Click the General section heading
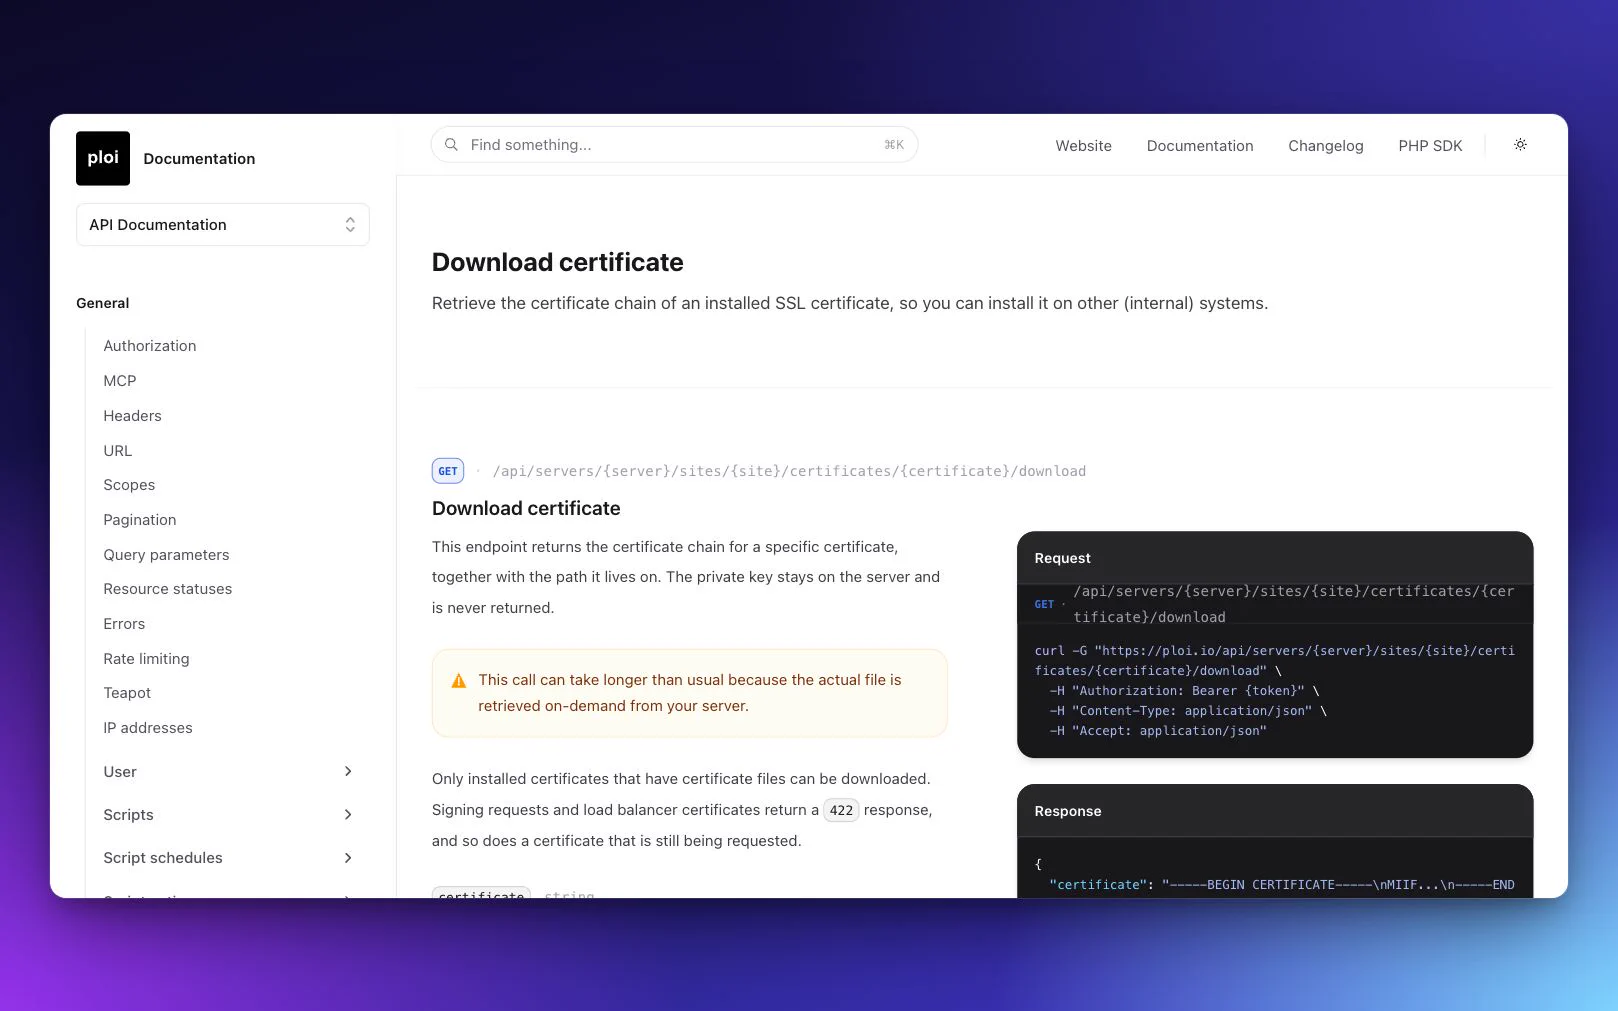 103,303
